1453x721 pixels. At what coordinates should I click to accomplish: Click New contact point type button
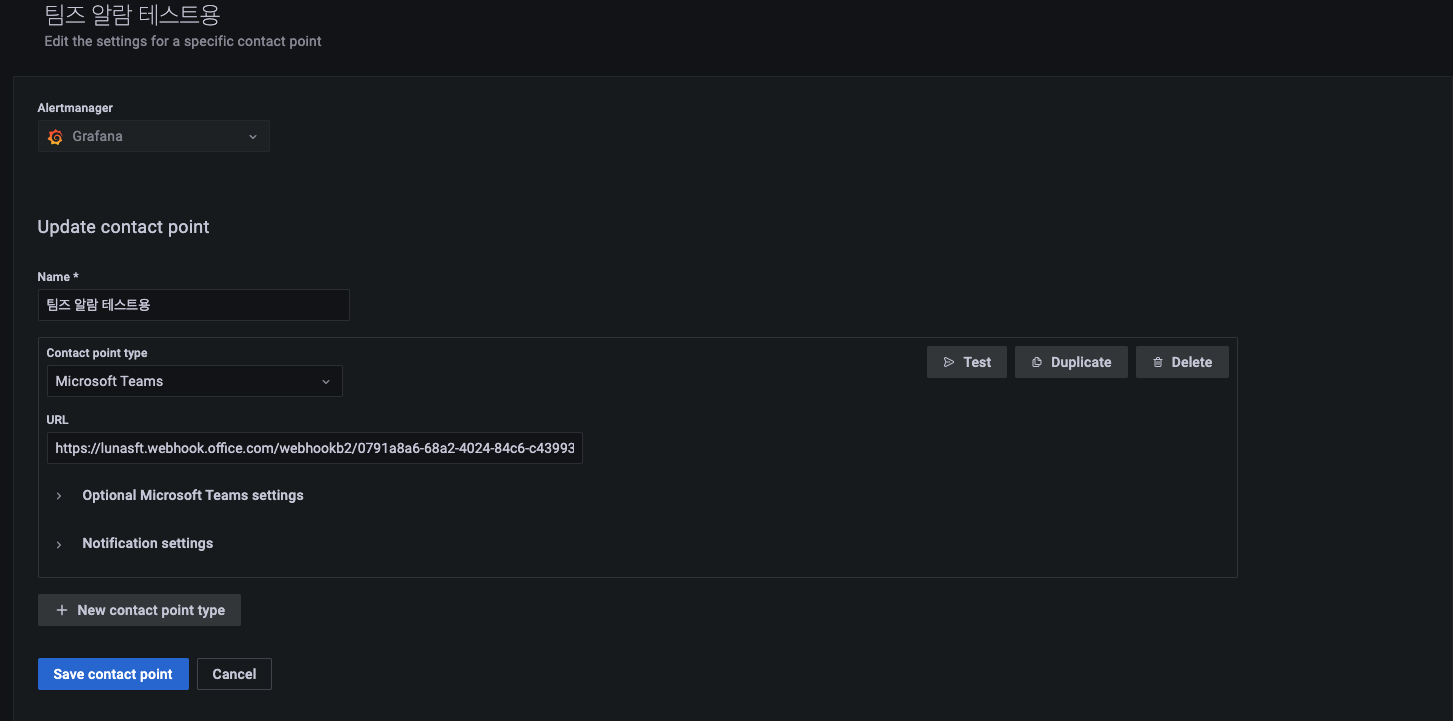(x=139, y=610)
